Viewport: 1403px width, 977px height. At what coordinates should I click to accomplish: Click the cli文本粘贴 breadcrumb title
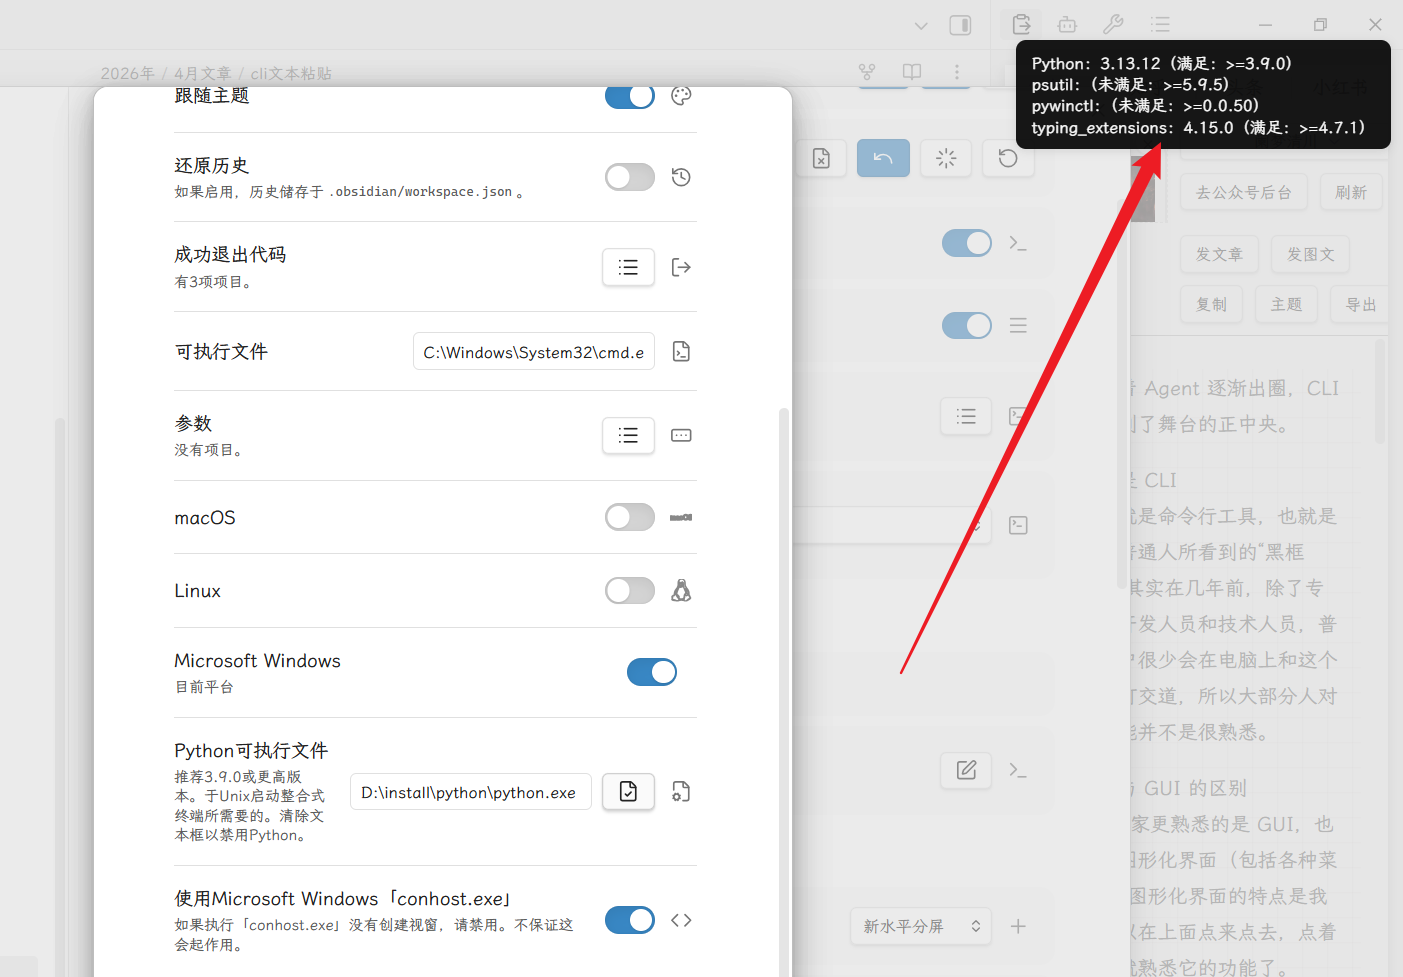(291, 73)
